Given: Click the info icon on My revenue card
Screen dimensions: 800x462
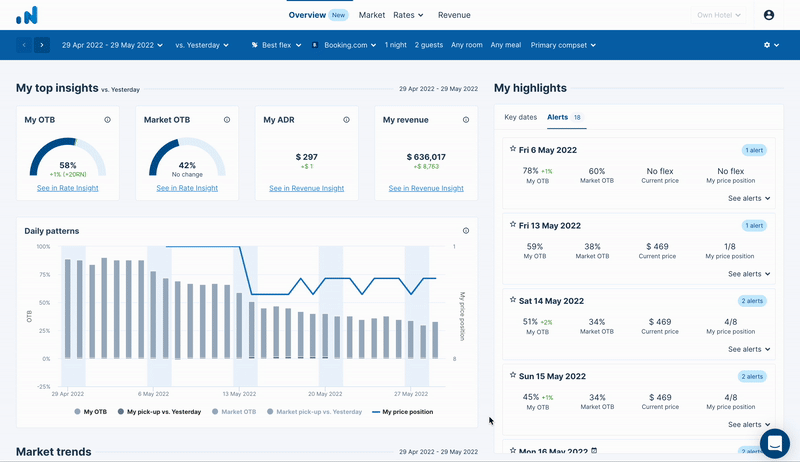Looking at the screenshot, I should [x=466, y=120].
